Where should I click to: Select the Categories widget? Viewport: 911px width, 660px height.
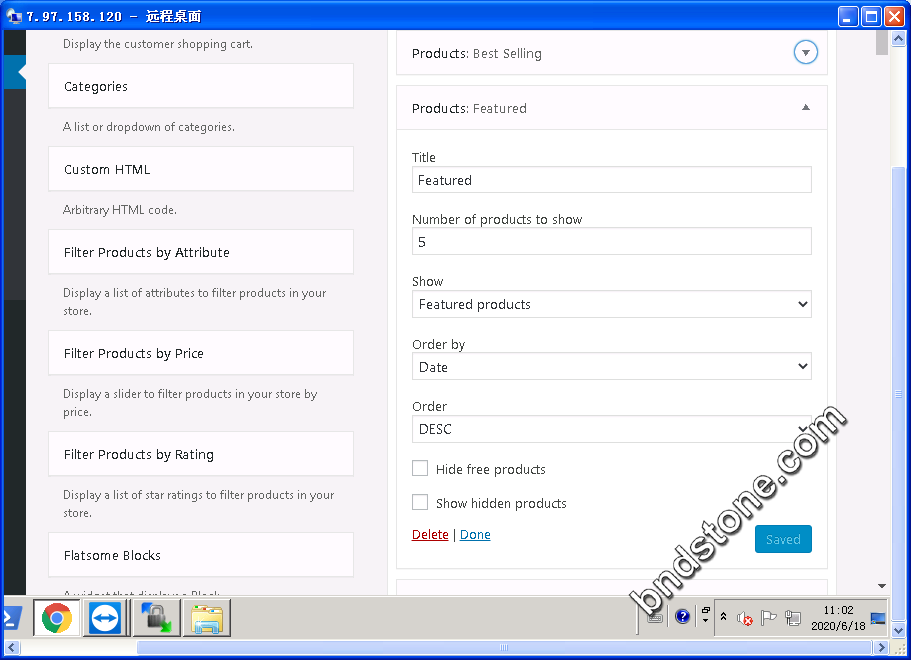201,86
